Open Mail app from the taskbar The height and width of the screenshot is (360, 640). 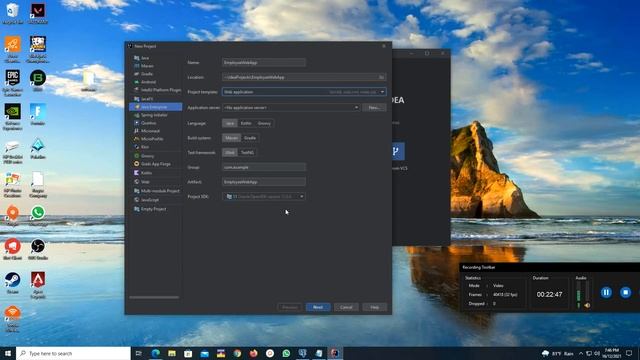coord(204,353)
